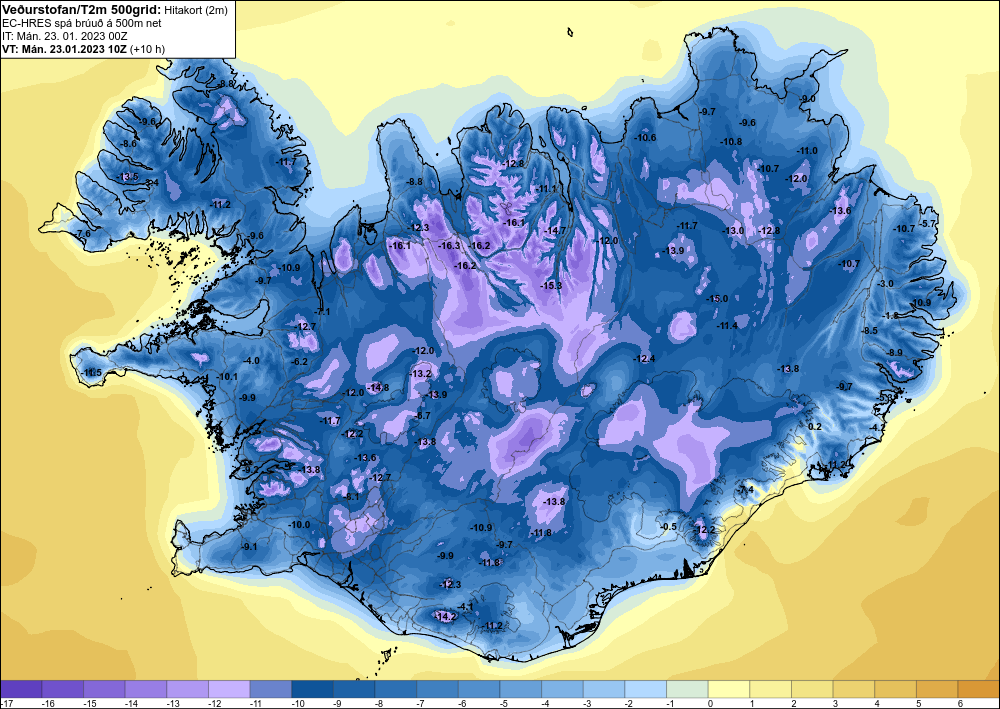
Task: Click the '-13.5' temperature value
Action: 128,177
